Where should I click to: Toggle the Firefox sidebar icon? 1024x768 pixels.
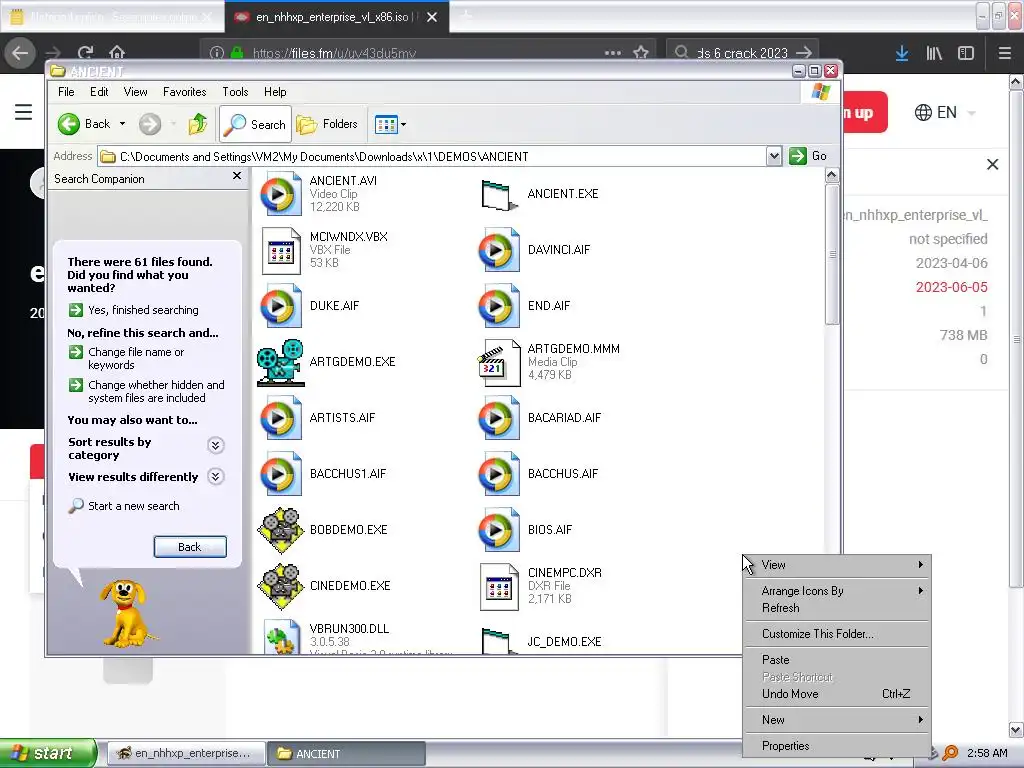click(966, 53)
